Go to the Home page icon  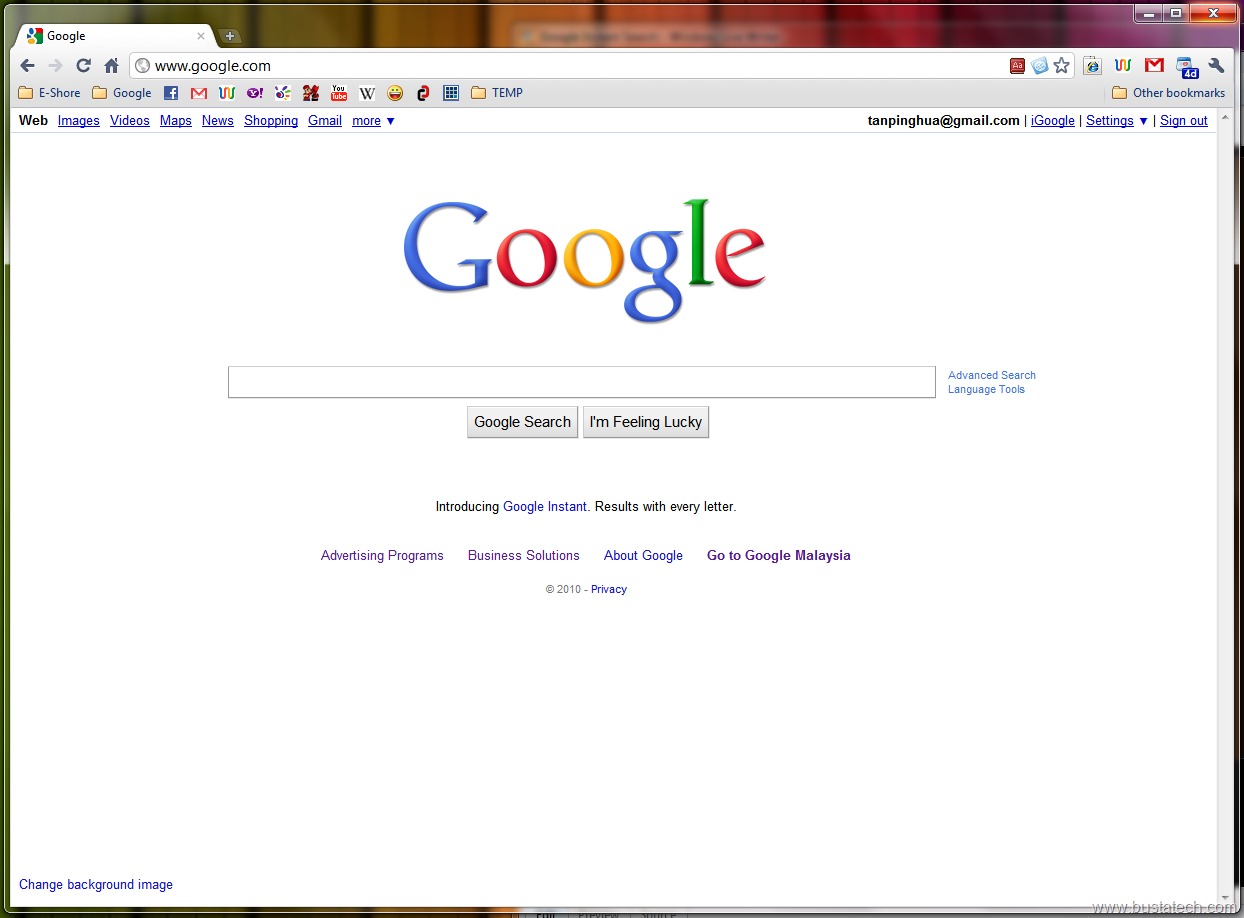click(x=112, y=66)
